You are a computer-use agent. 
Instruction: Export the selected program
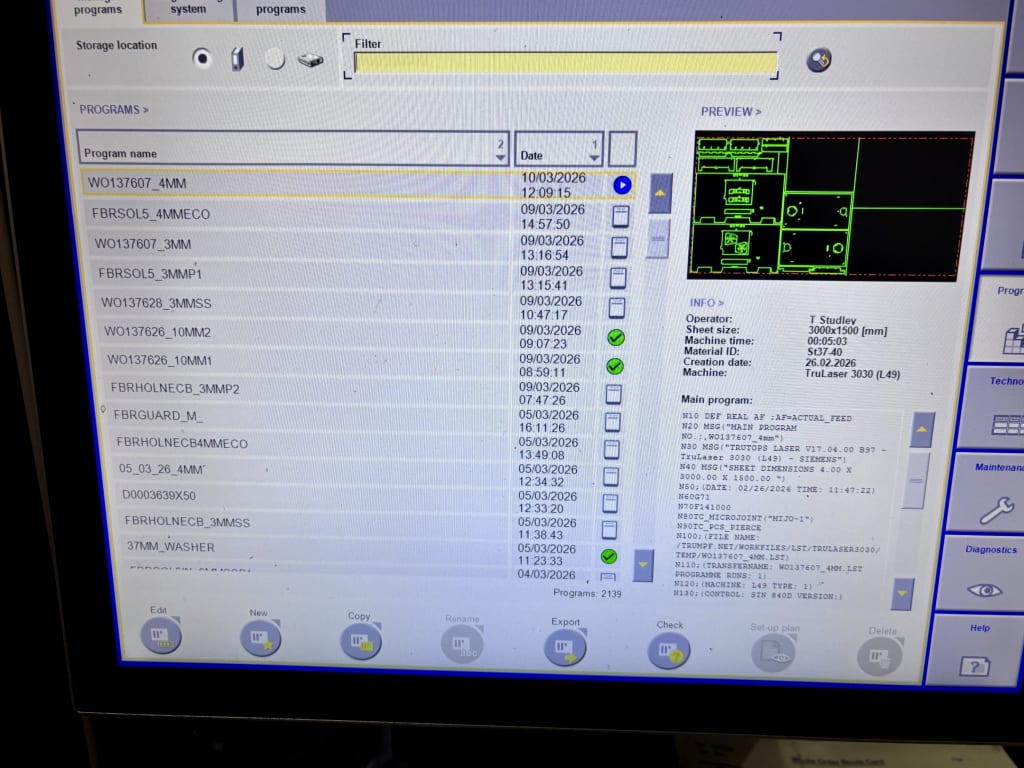pos(565,647)
